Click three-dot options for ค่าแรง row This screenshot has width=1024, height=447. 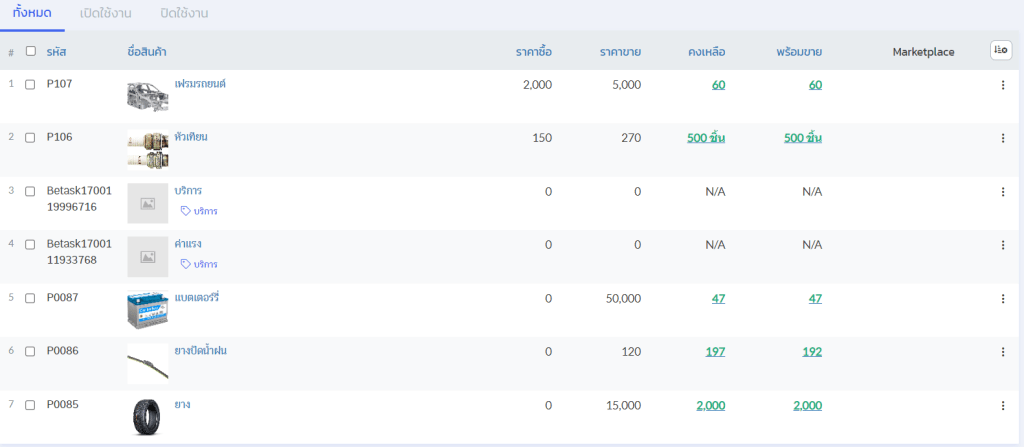pyautogui.click(x=1002, y=245)
